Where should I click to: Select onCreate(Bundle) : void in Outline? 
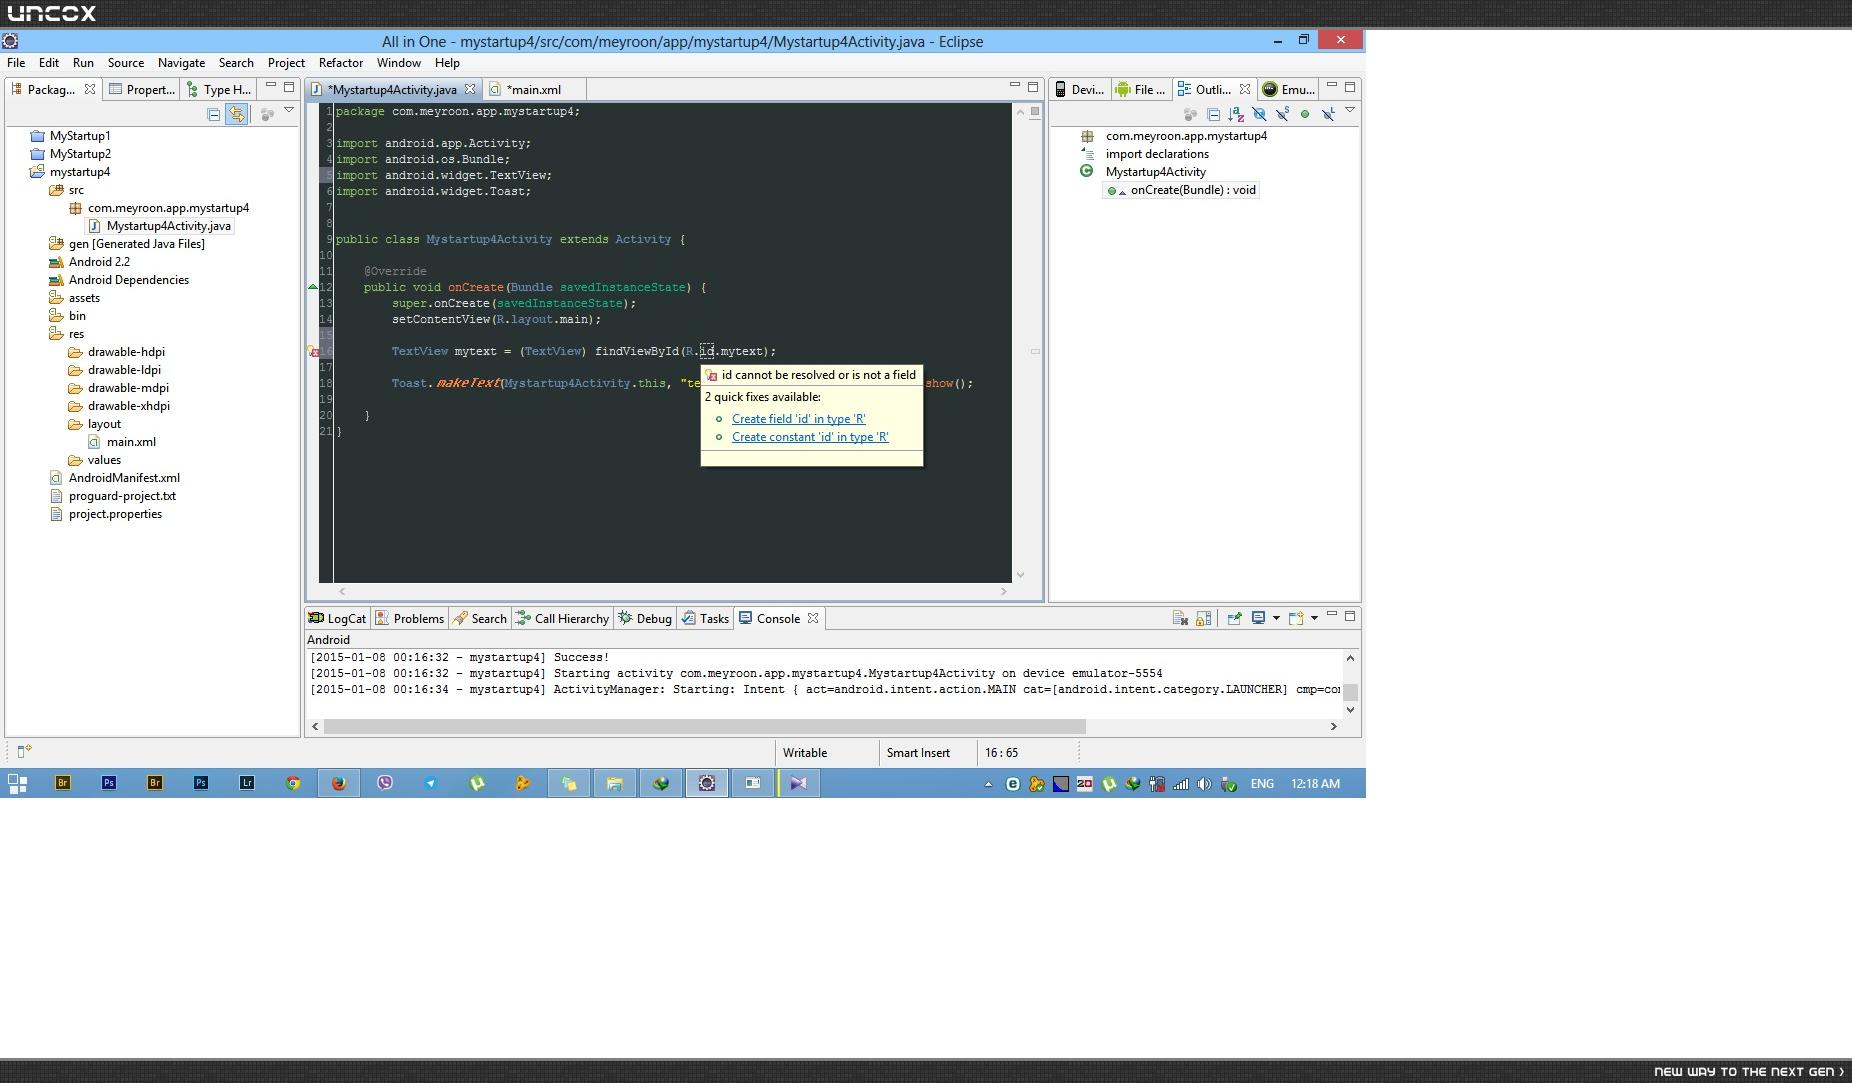1192,190
